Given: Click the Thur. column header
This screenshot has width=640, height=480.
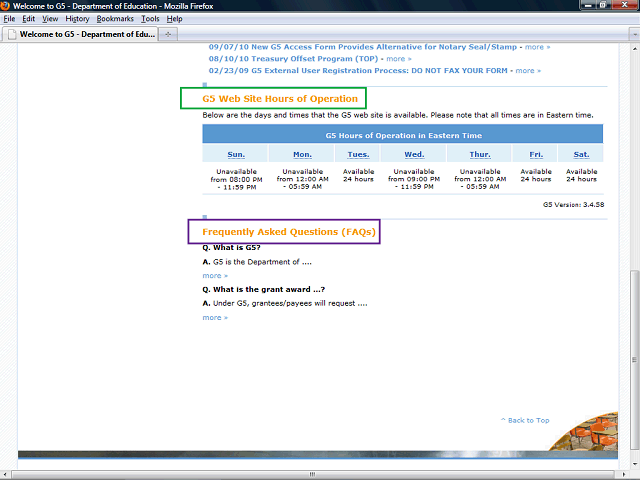Looking at the screenshot, I should (480, 154).
